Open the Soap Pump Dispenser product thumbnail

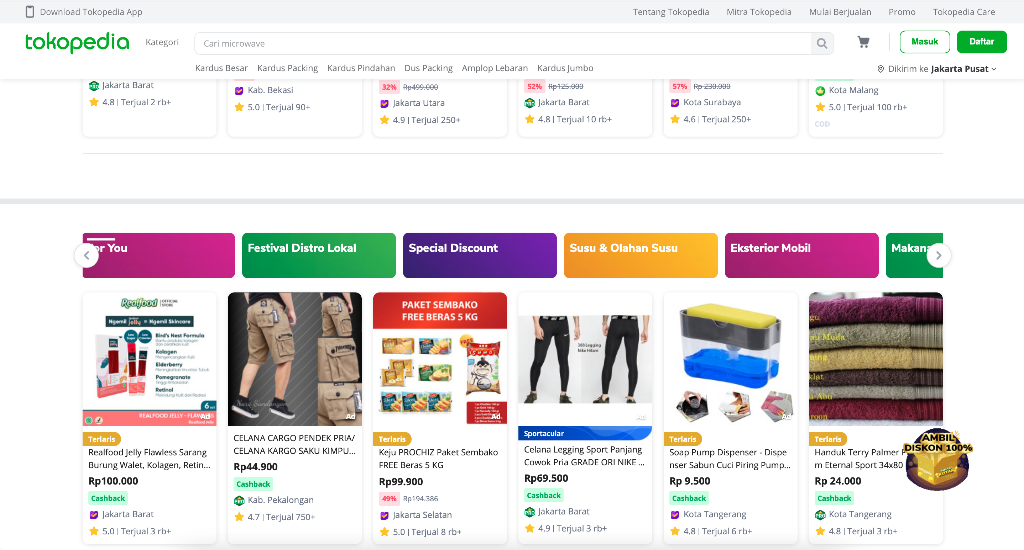[x=730, y=359]
